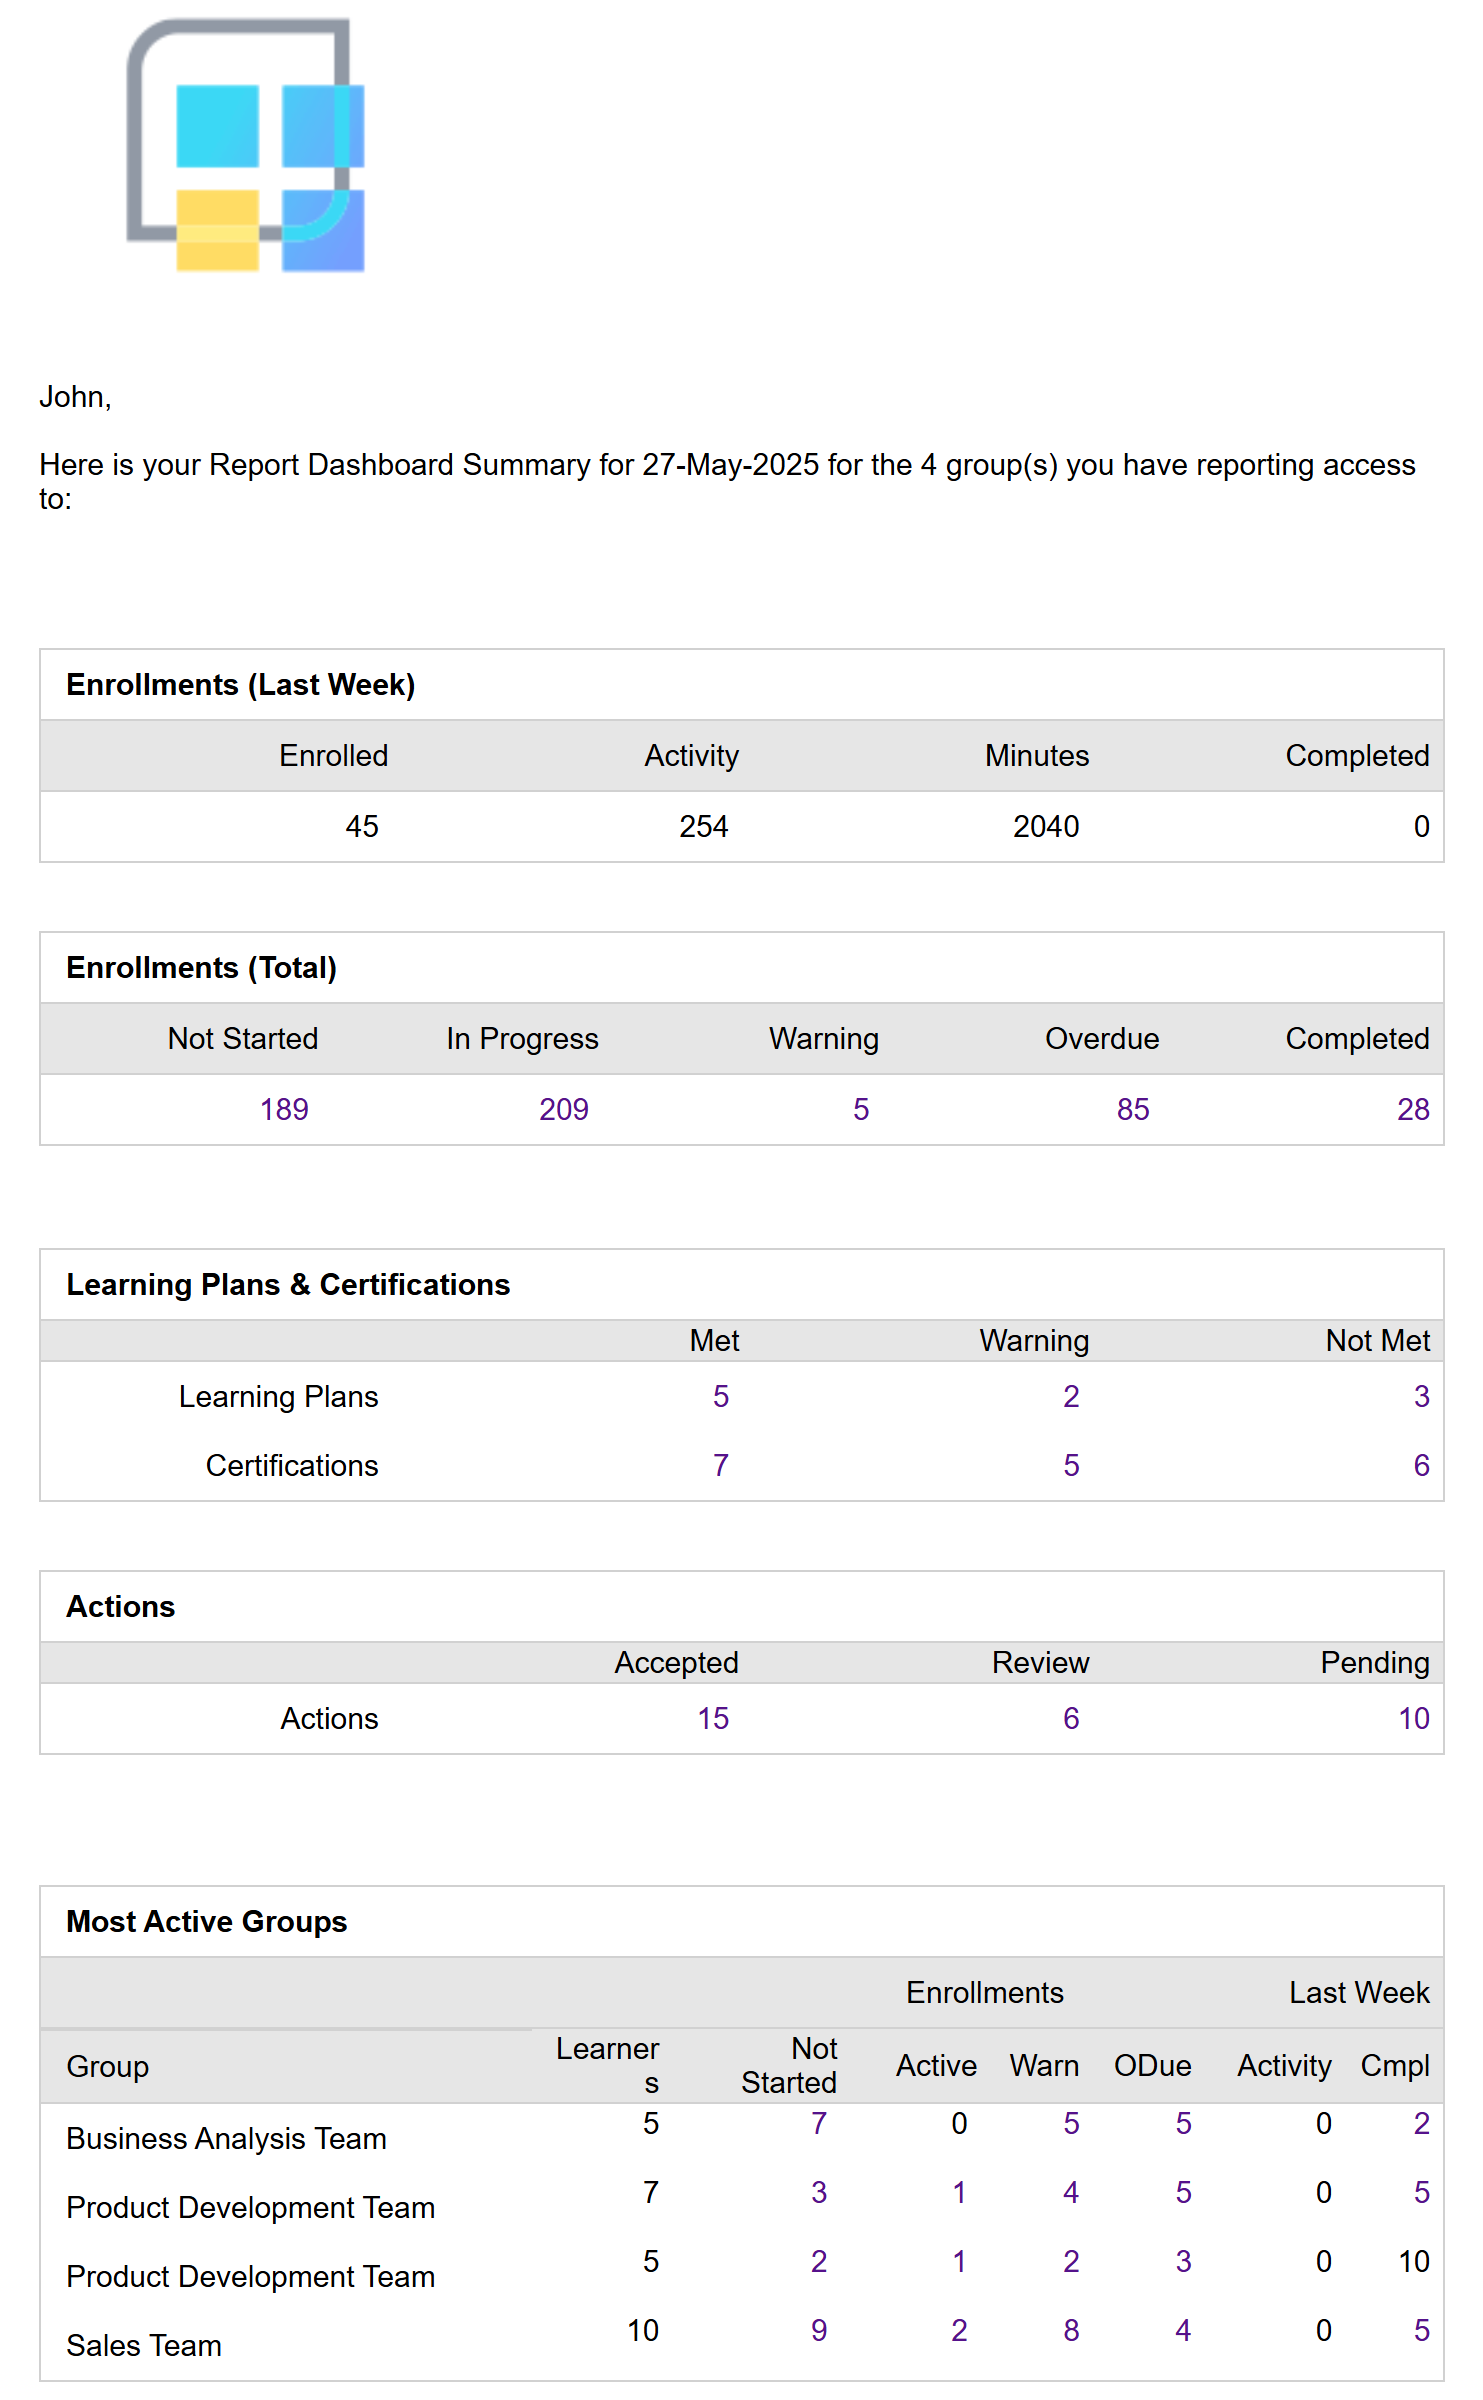This screenshot has height=2400, width=1483.
Task: Open the 28 Completed enrollments link
Action: 1413,1109
